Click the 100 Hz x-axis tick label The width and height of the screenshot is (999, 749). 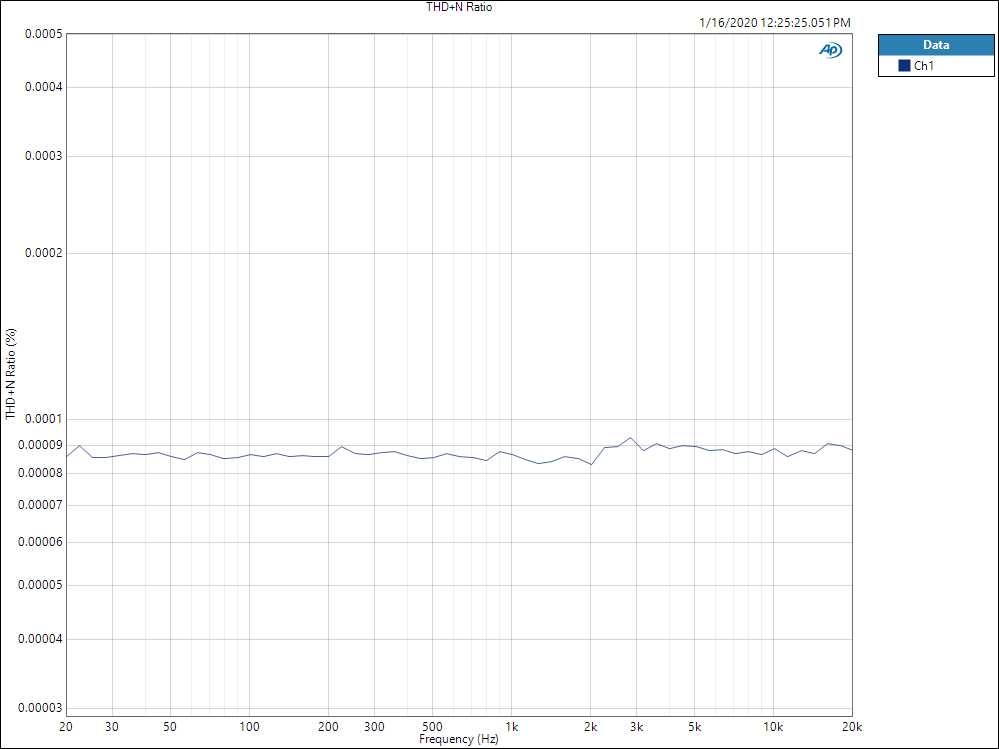(249, 727)
